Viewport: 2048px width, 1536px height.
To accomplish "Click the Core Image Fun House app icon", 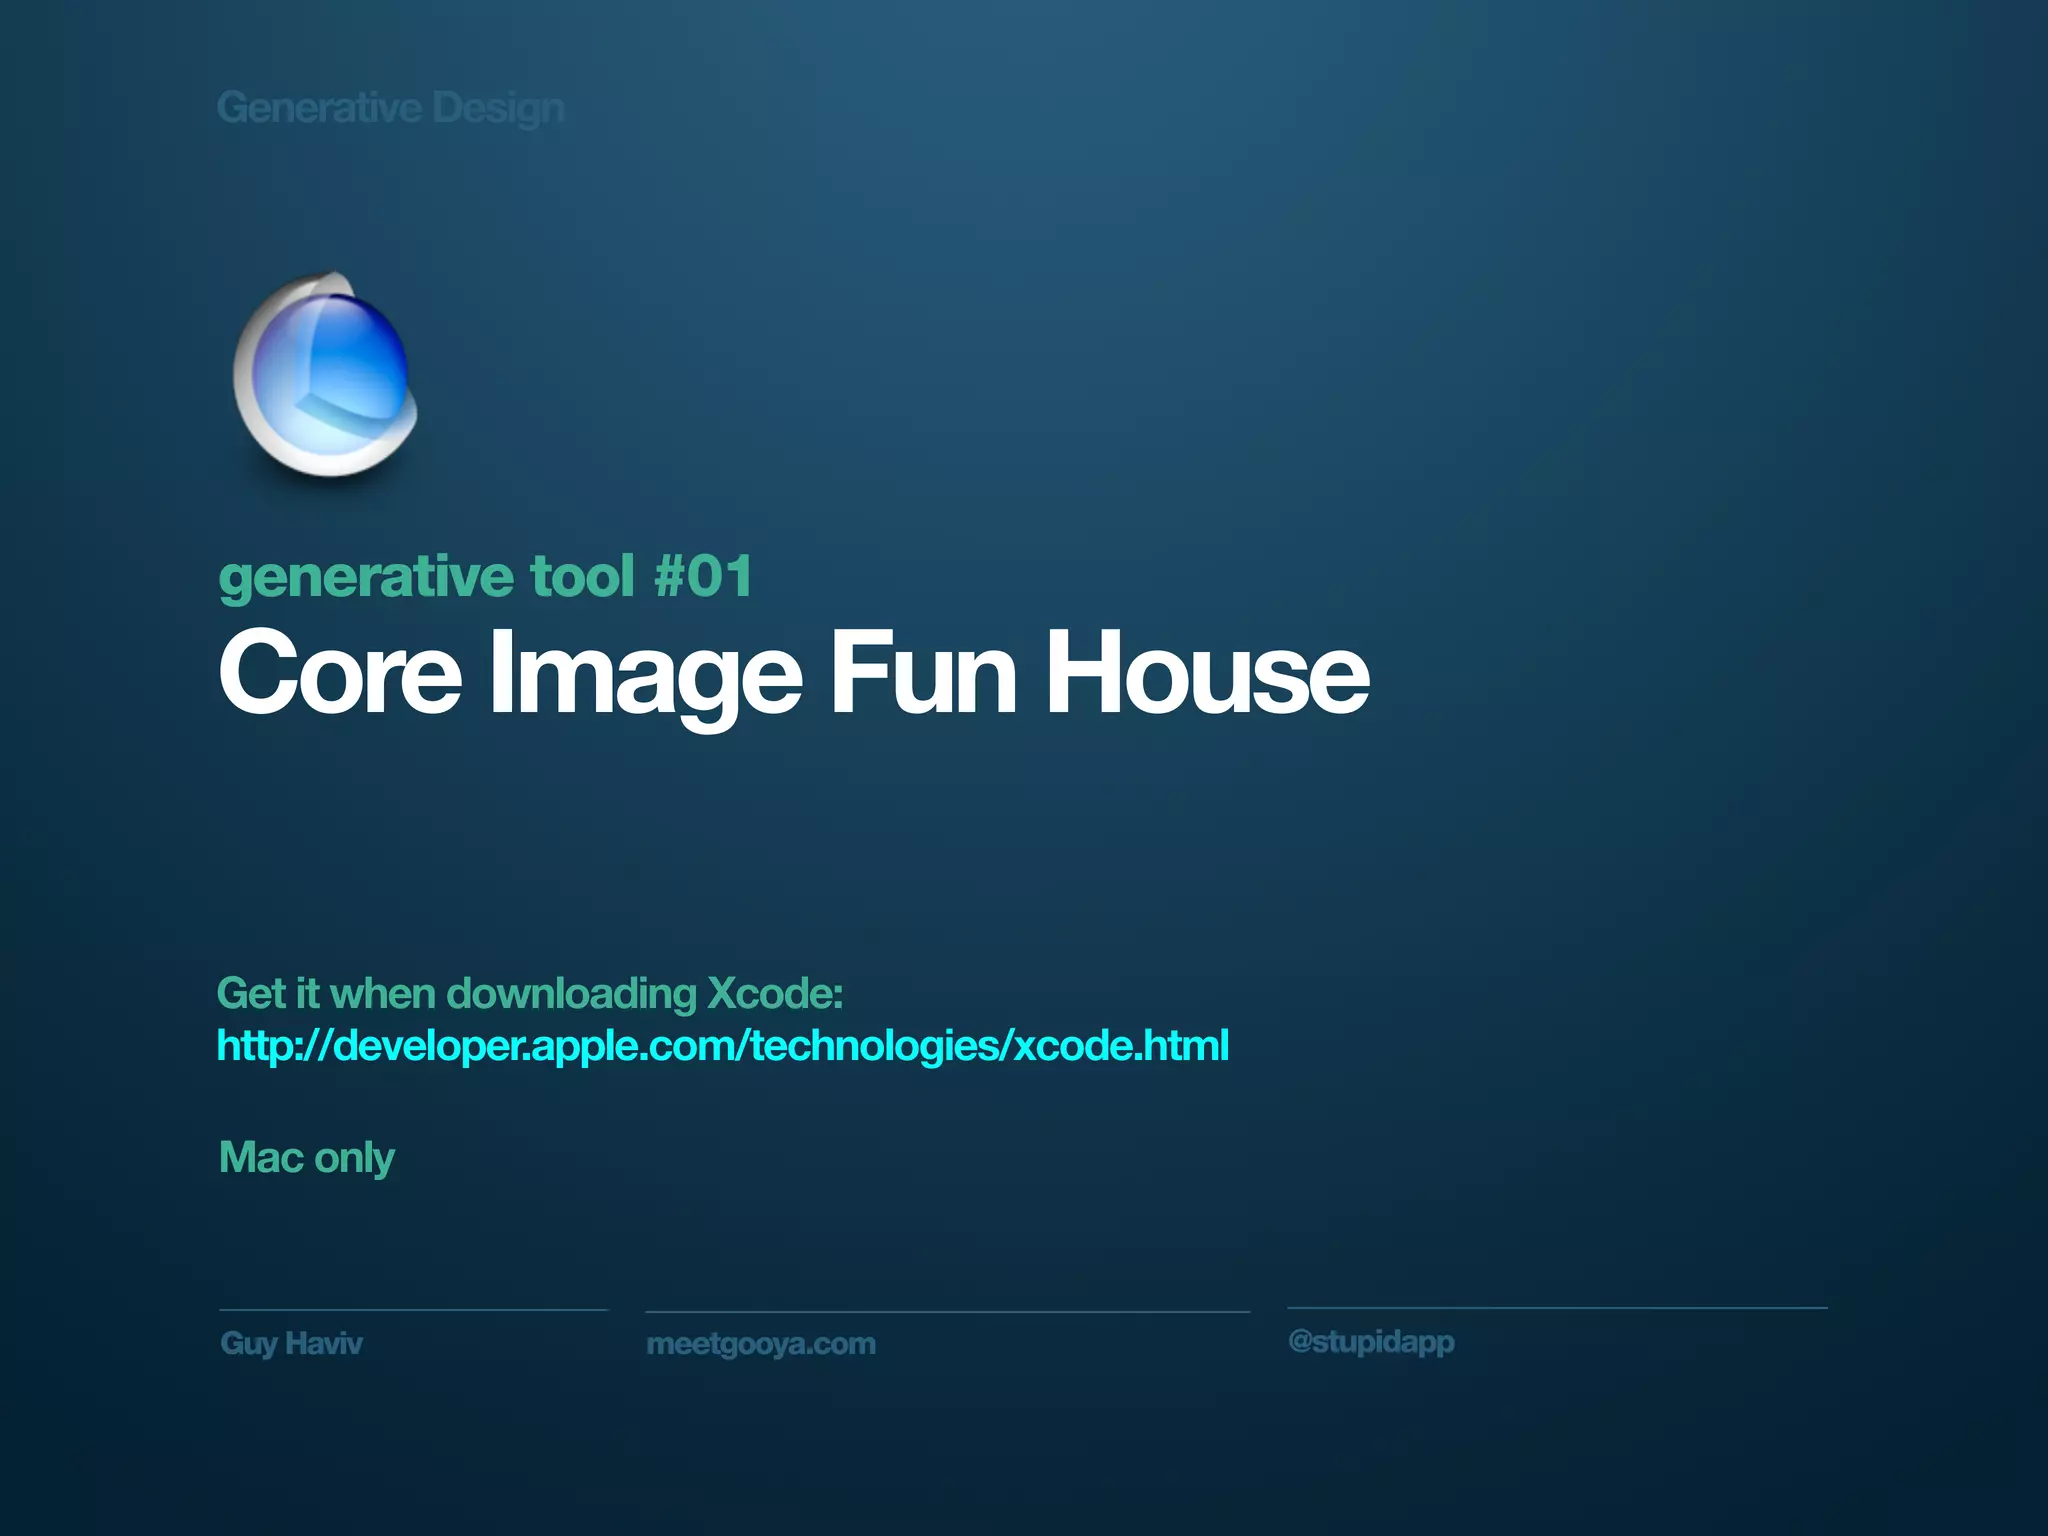I will click(325, 374).
